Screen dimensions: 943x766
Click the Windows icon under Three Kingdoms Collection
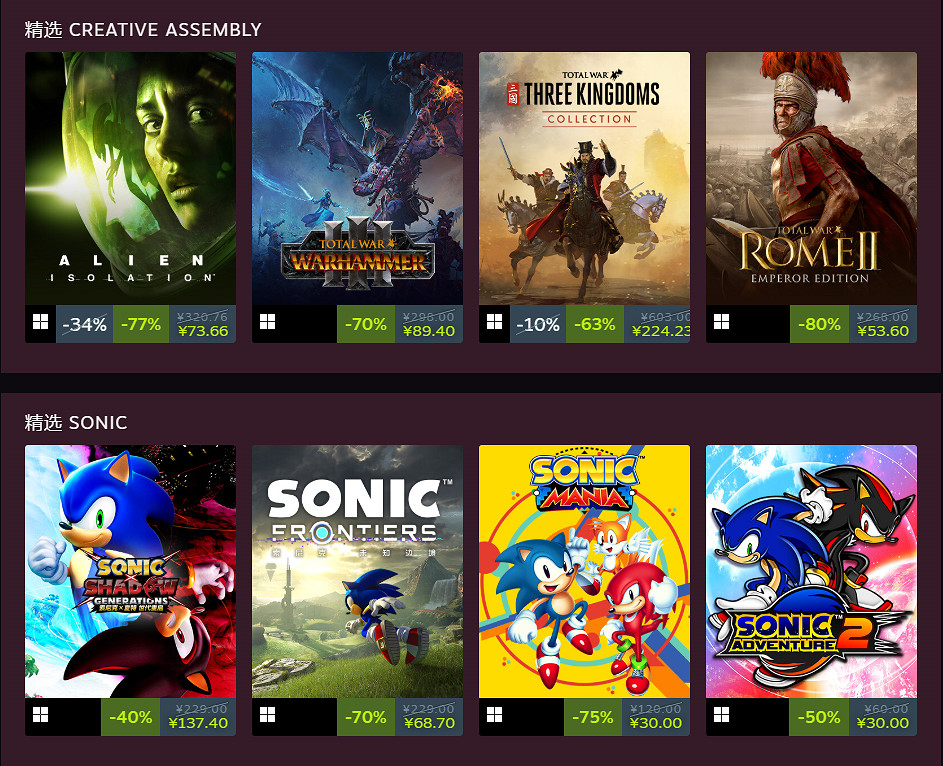[494, 322]
